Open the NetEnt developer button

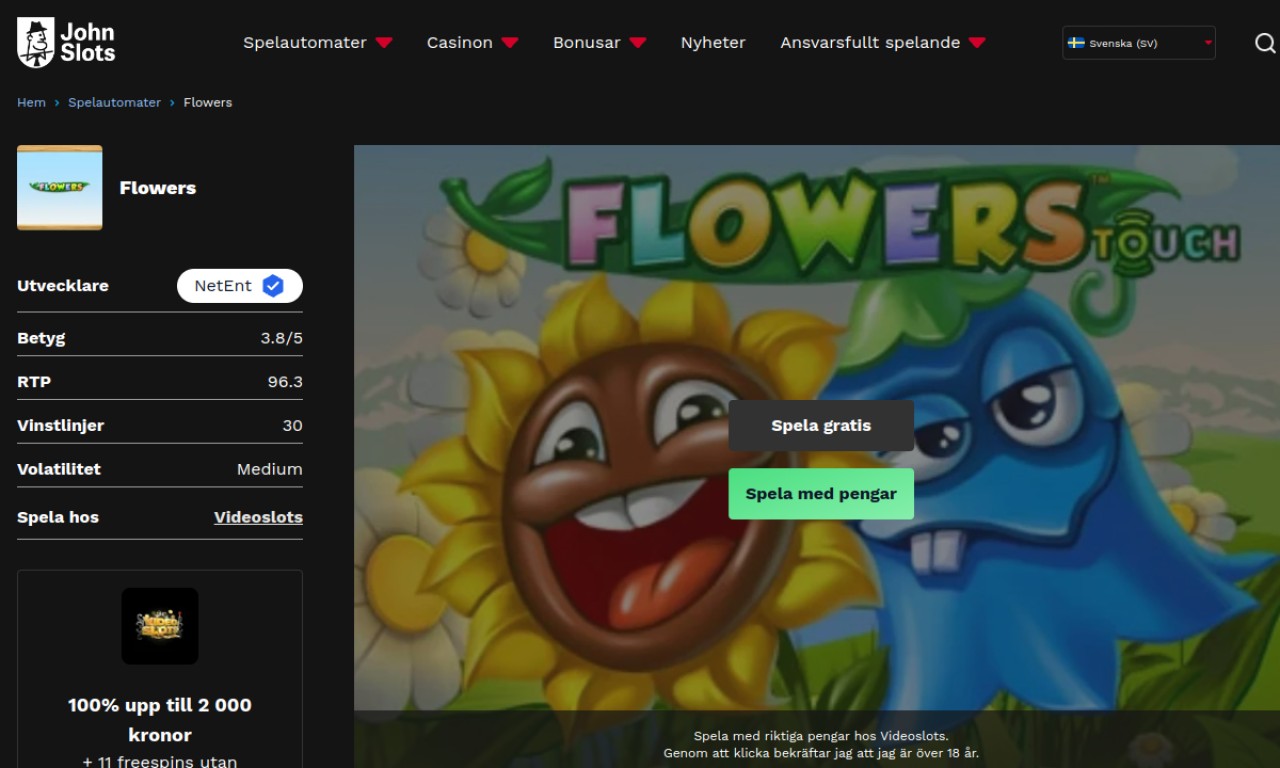pos(240,286)
